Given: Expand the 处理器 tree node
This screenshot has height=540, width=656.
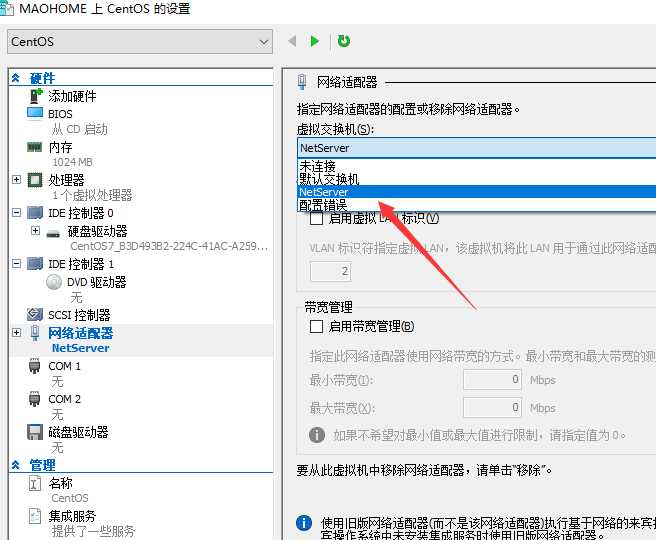Looking at the screenshot, I should point(16,179).
